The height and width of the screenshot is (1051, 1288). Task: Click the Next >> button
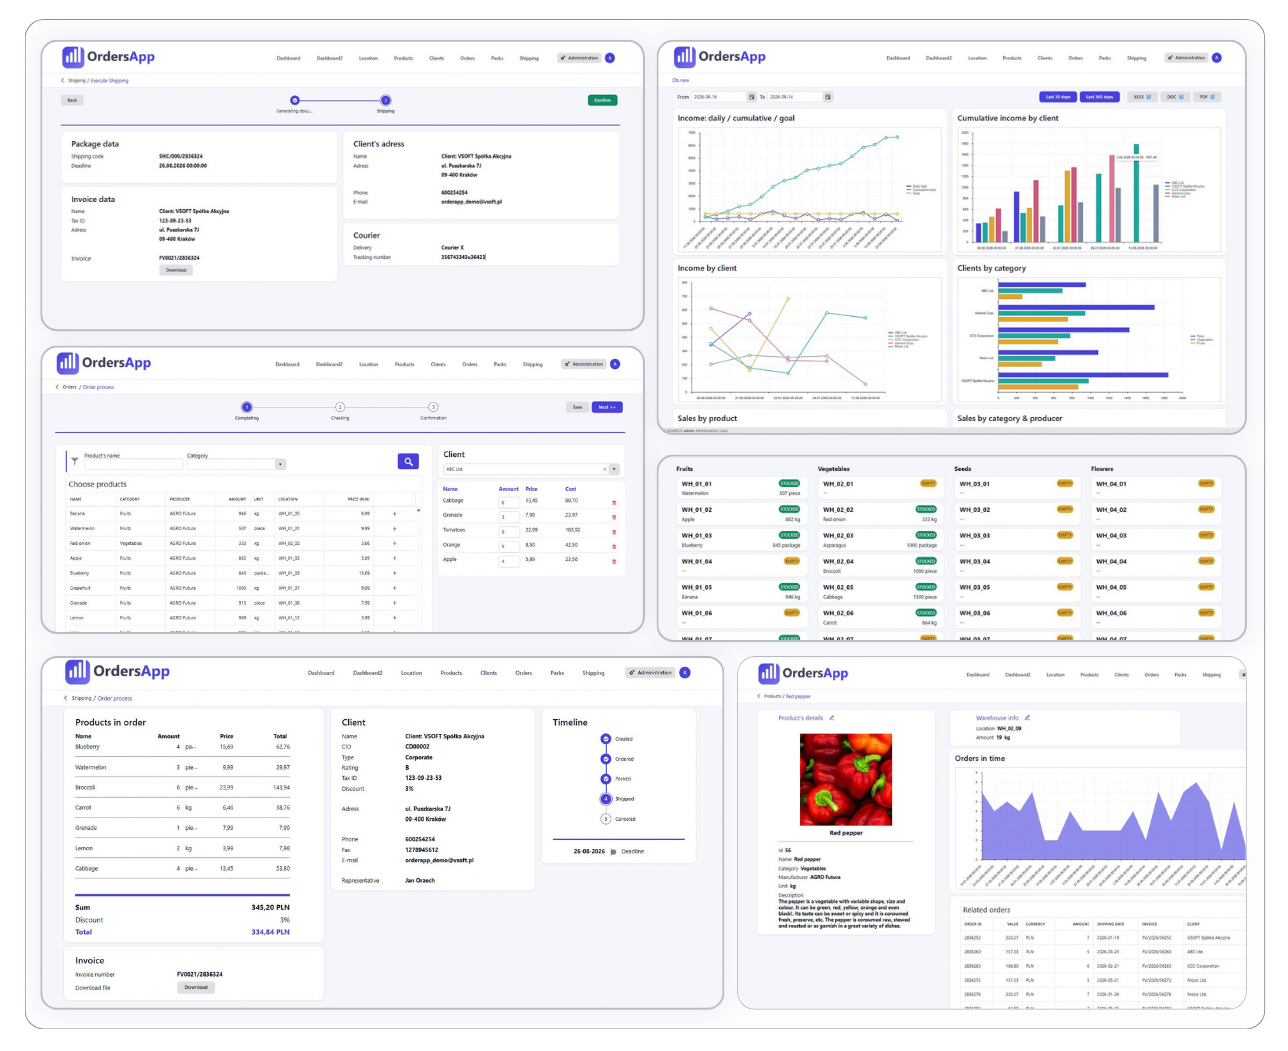coord(607,407)
